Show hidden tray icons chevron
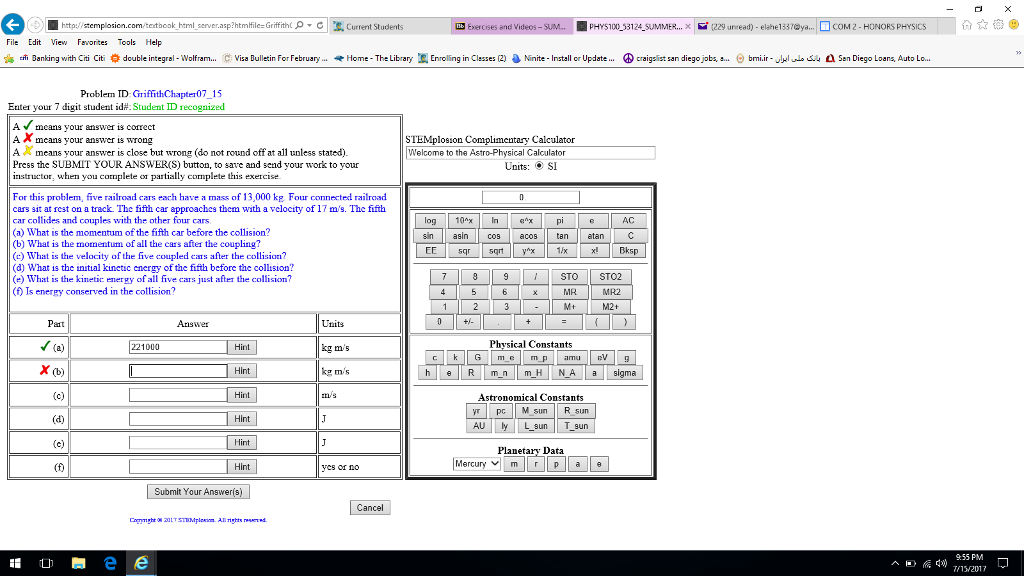This screenshot has height=576, width=1024. point(895,563)
